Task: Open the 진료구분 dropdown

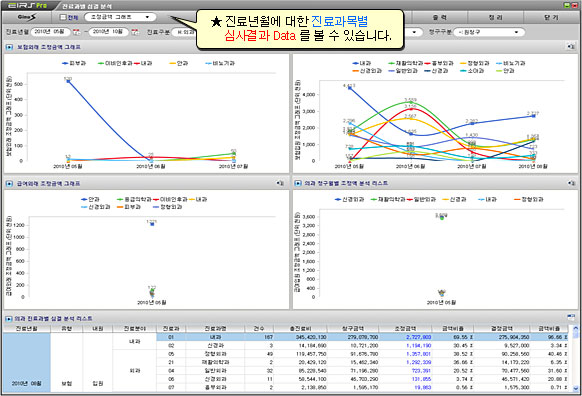Action: point(184,32)
